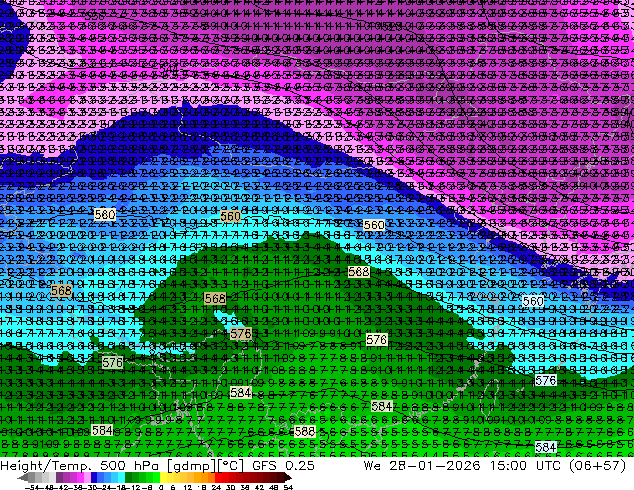This screenshot has height=490, width=634.
Task: Click the '[°C]' unit label in the title
Action: pos(231,466)
